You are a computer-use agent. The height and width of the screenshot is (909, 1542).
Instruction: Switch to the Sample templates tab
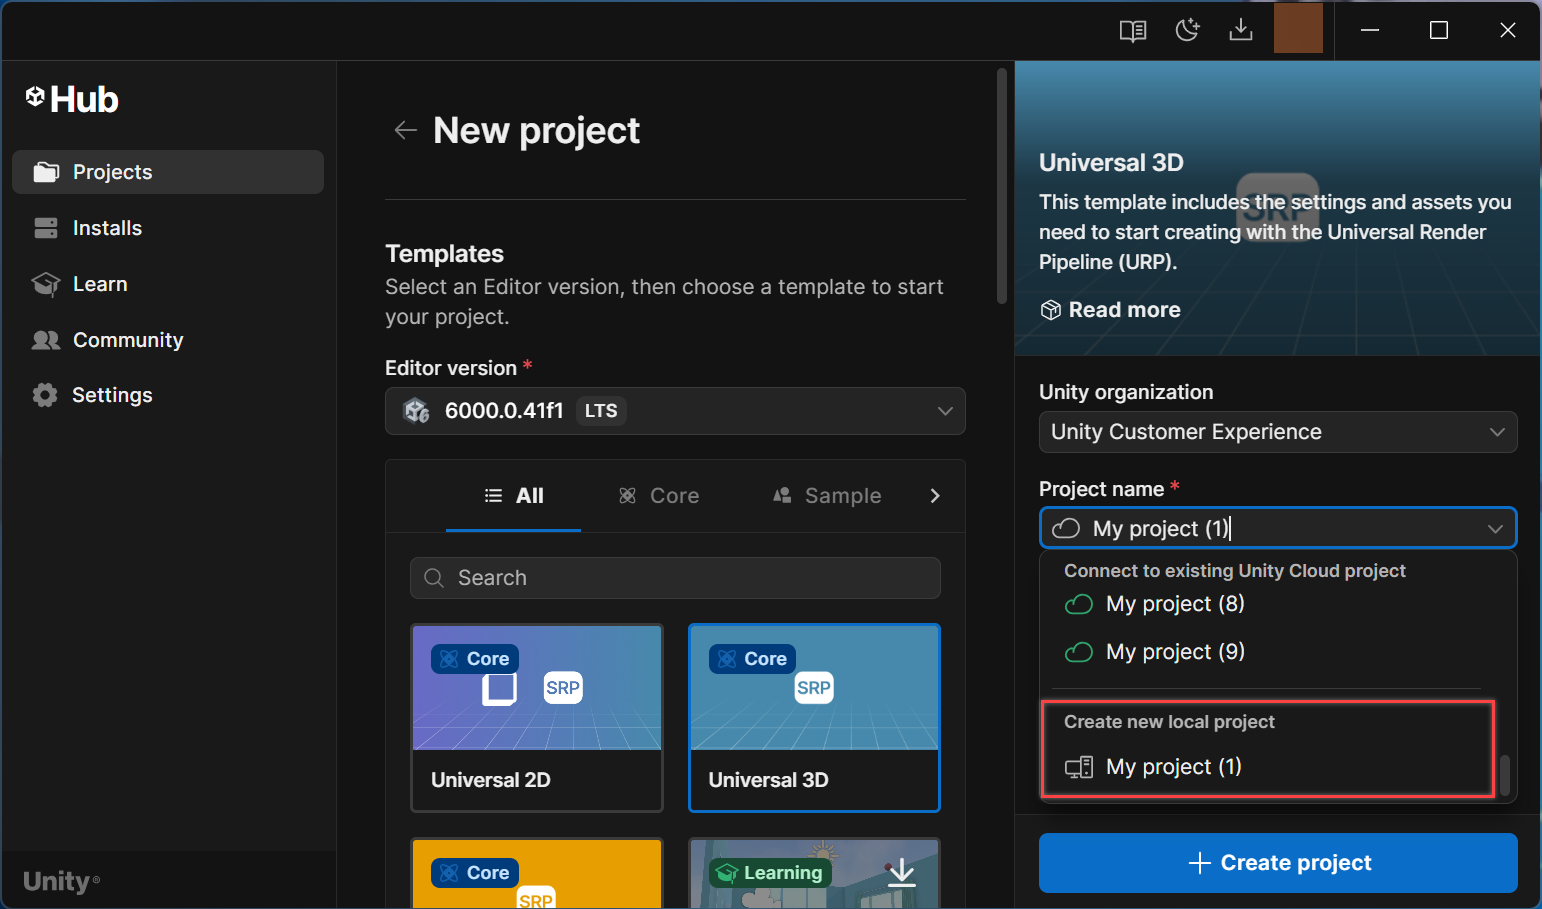pos(827,496)
